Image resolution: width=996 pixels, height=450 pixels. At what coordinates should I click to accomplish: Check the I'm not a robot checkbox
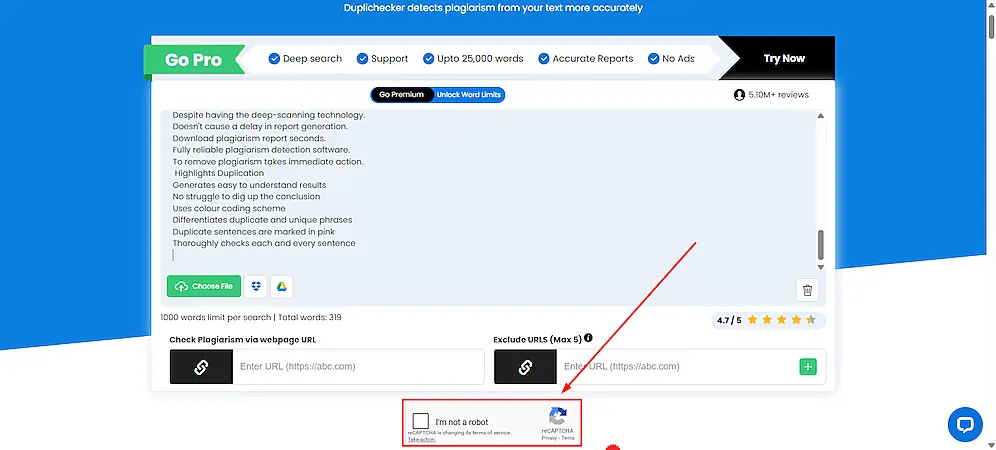(x=421, y=421)
